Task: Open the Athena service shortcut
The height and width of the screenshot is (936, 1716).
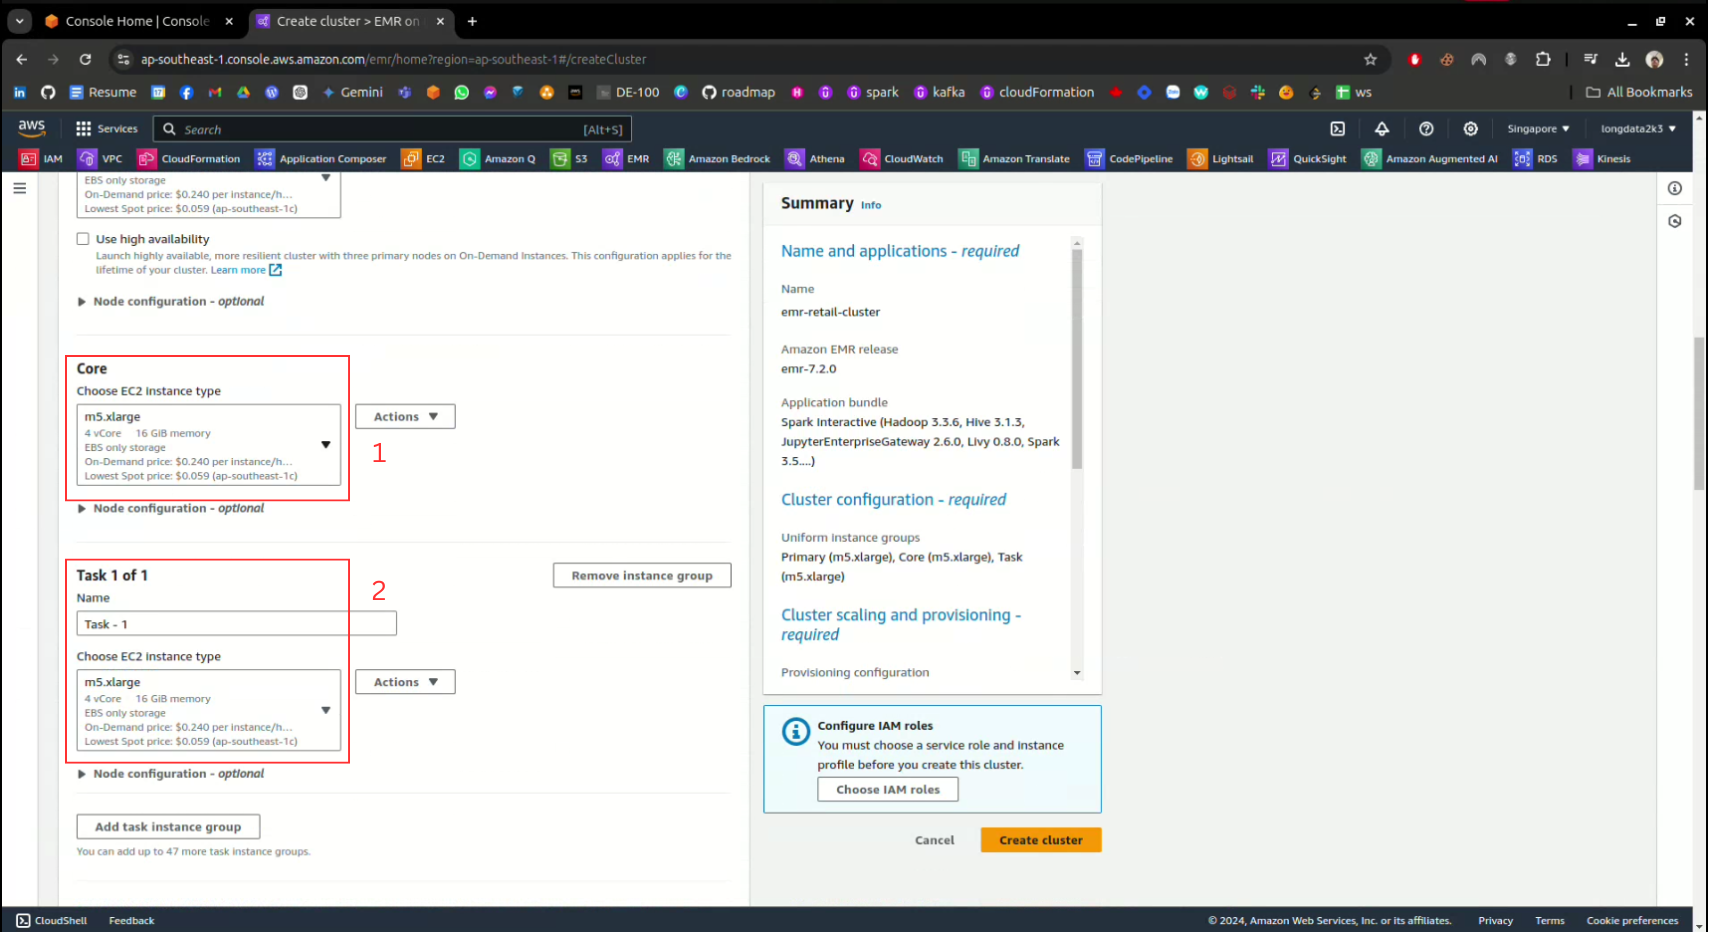Action: [815, 159]
